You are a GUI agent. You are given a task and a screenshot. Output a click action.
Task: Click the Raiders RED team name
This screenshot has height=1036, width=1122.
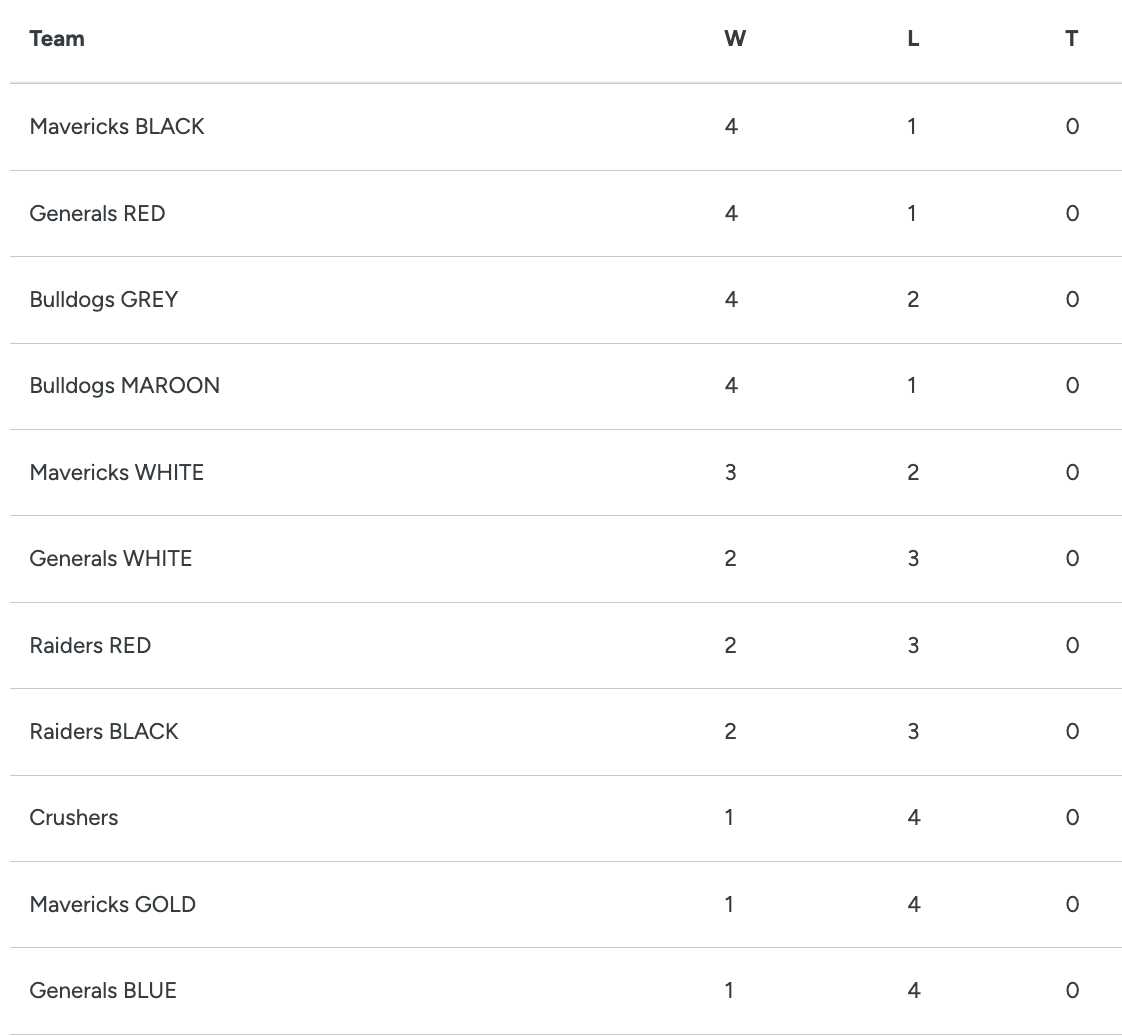[x=91, y=645]
